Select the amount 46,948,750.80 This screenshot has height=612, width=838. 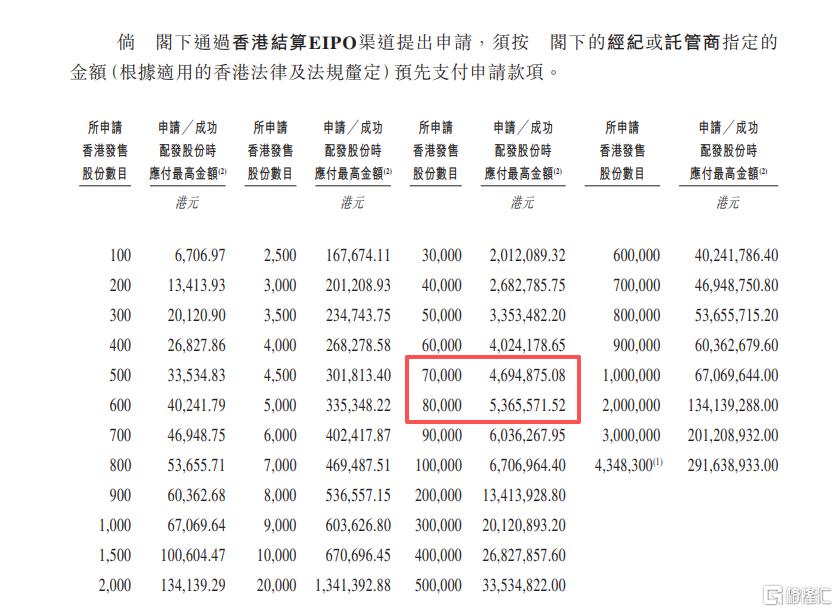[x=736, y=285]
